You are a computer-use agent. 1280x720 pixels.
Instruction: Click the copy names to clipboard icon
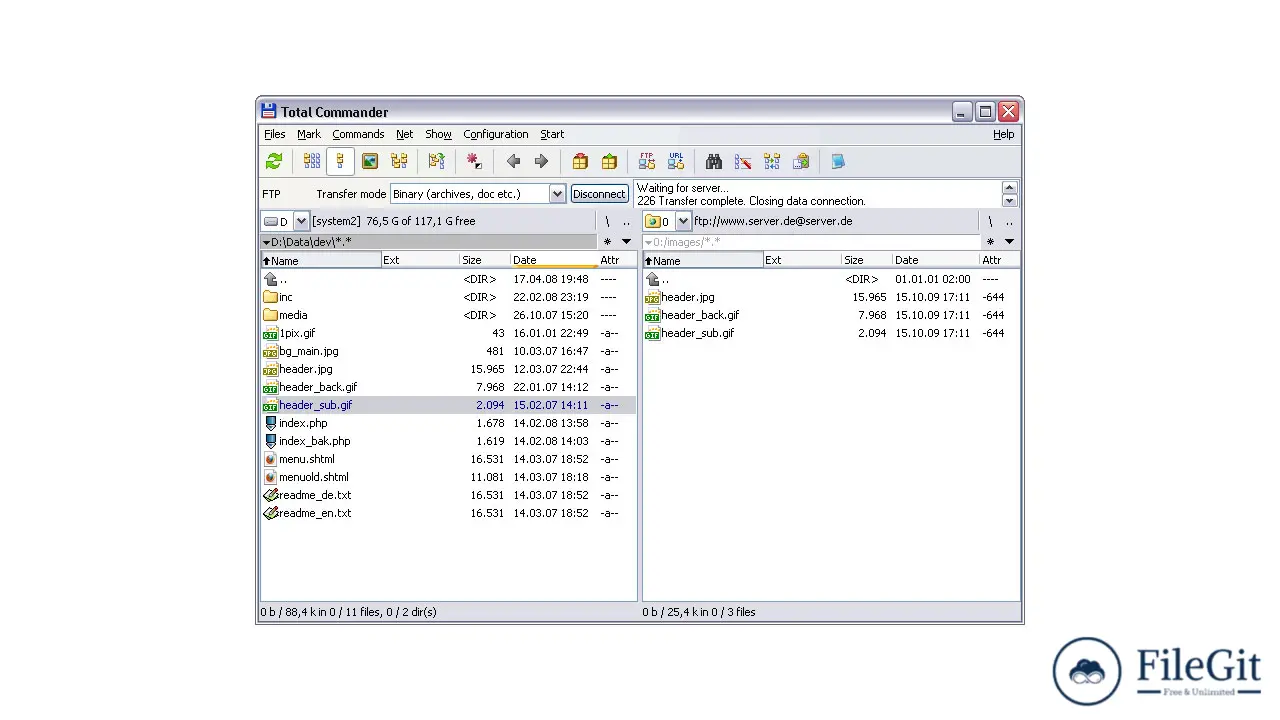pyautogui.click(x=801, y=161)
